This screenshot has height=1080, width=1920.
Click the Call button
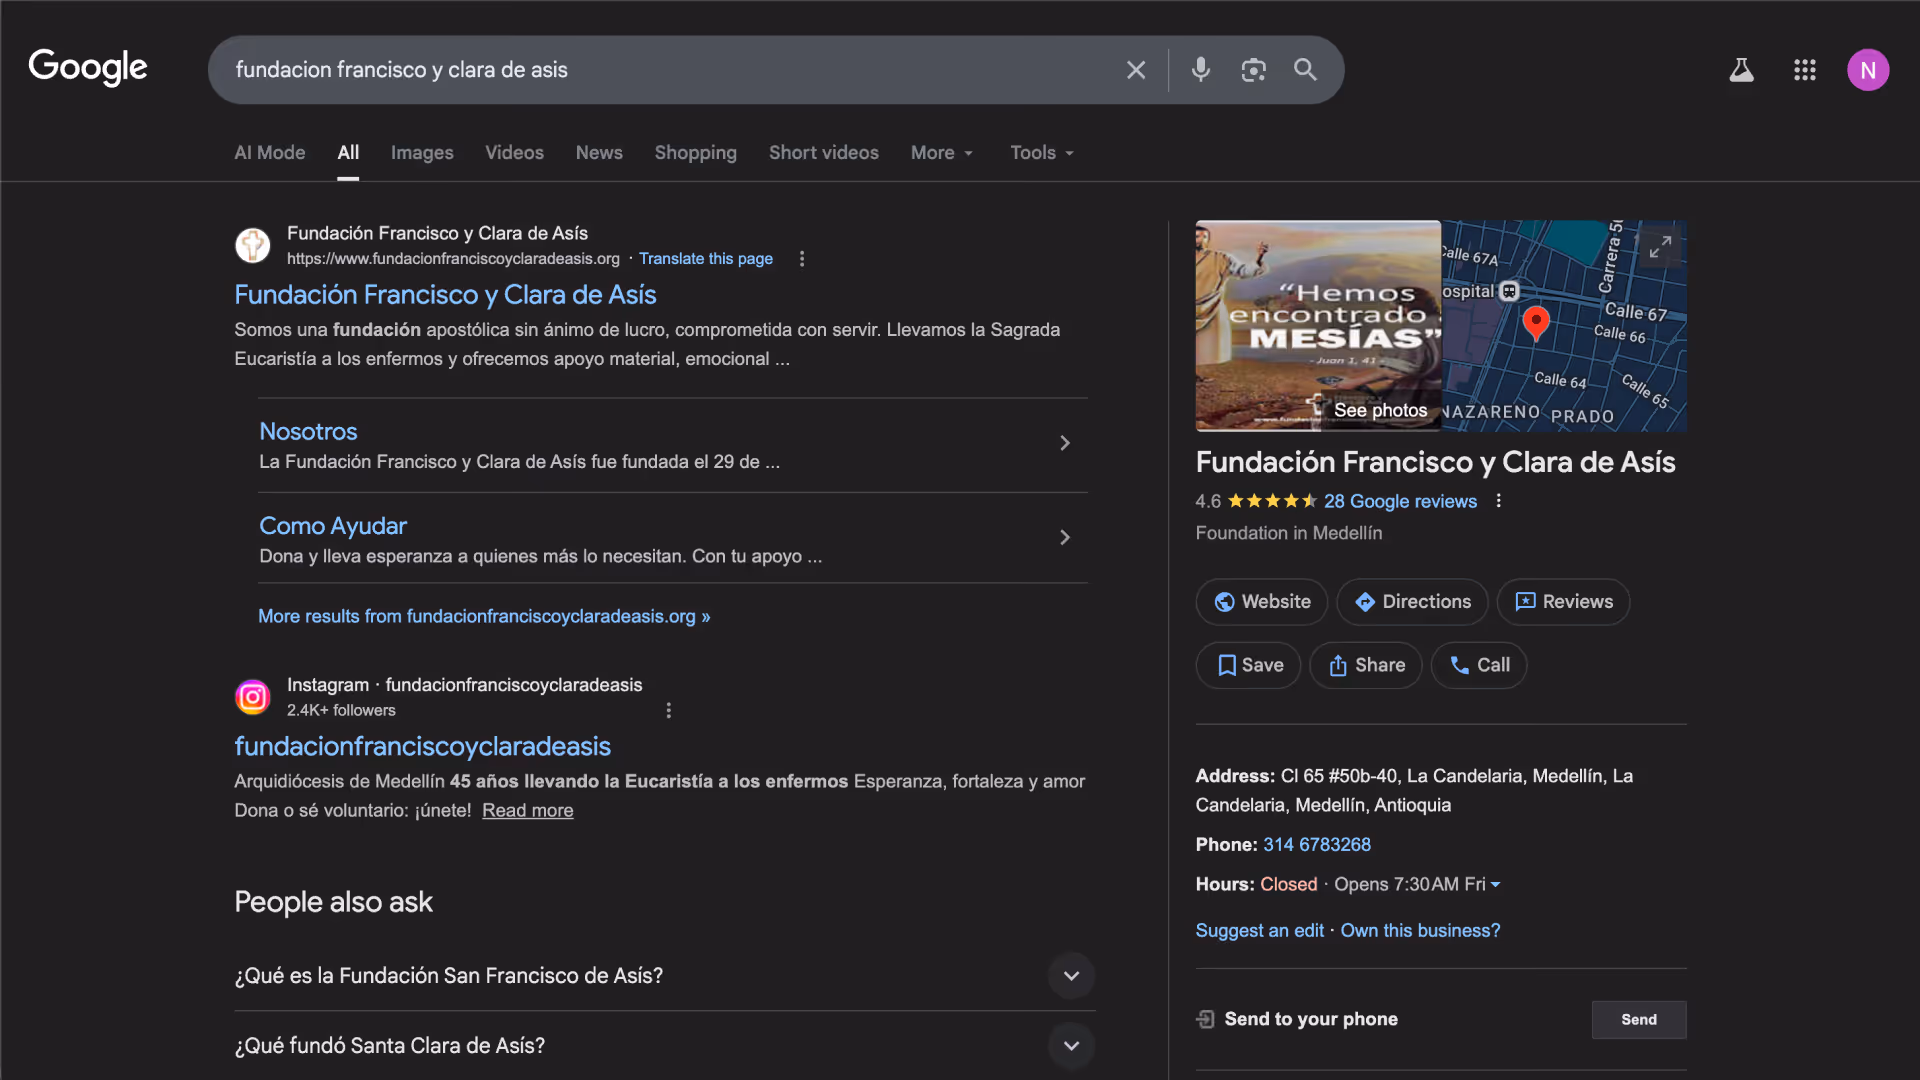[1479, 666]
